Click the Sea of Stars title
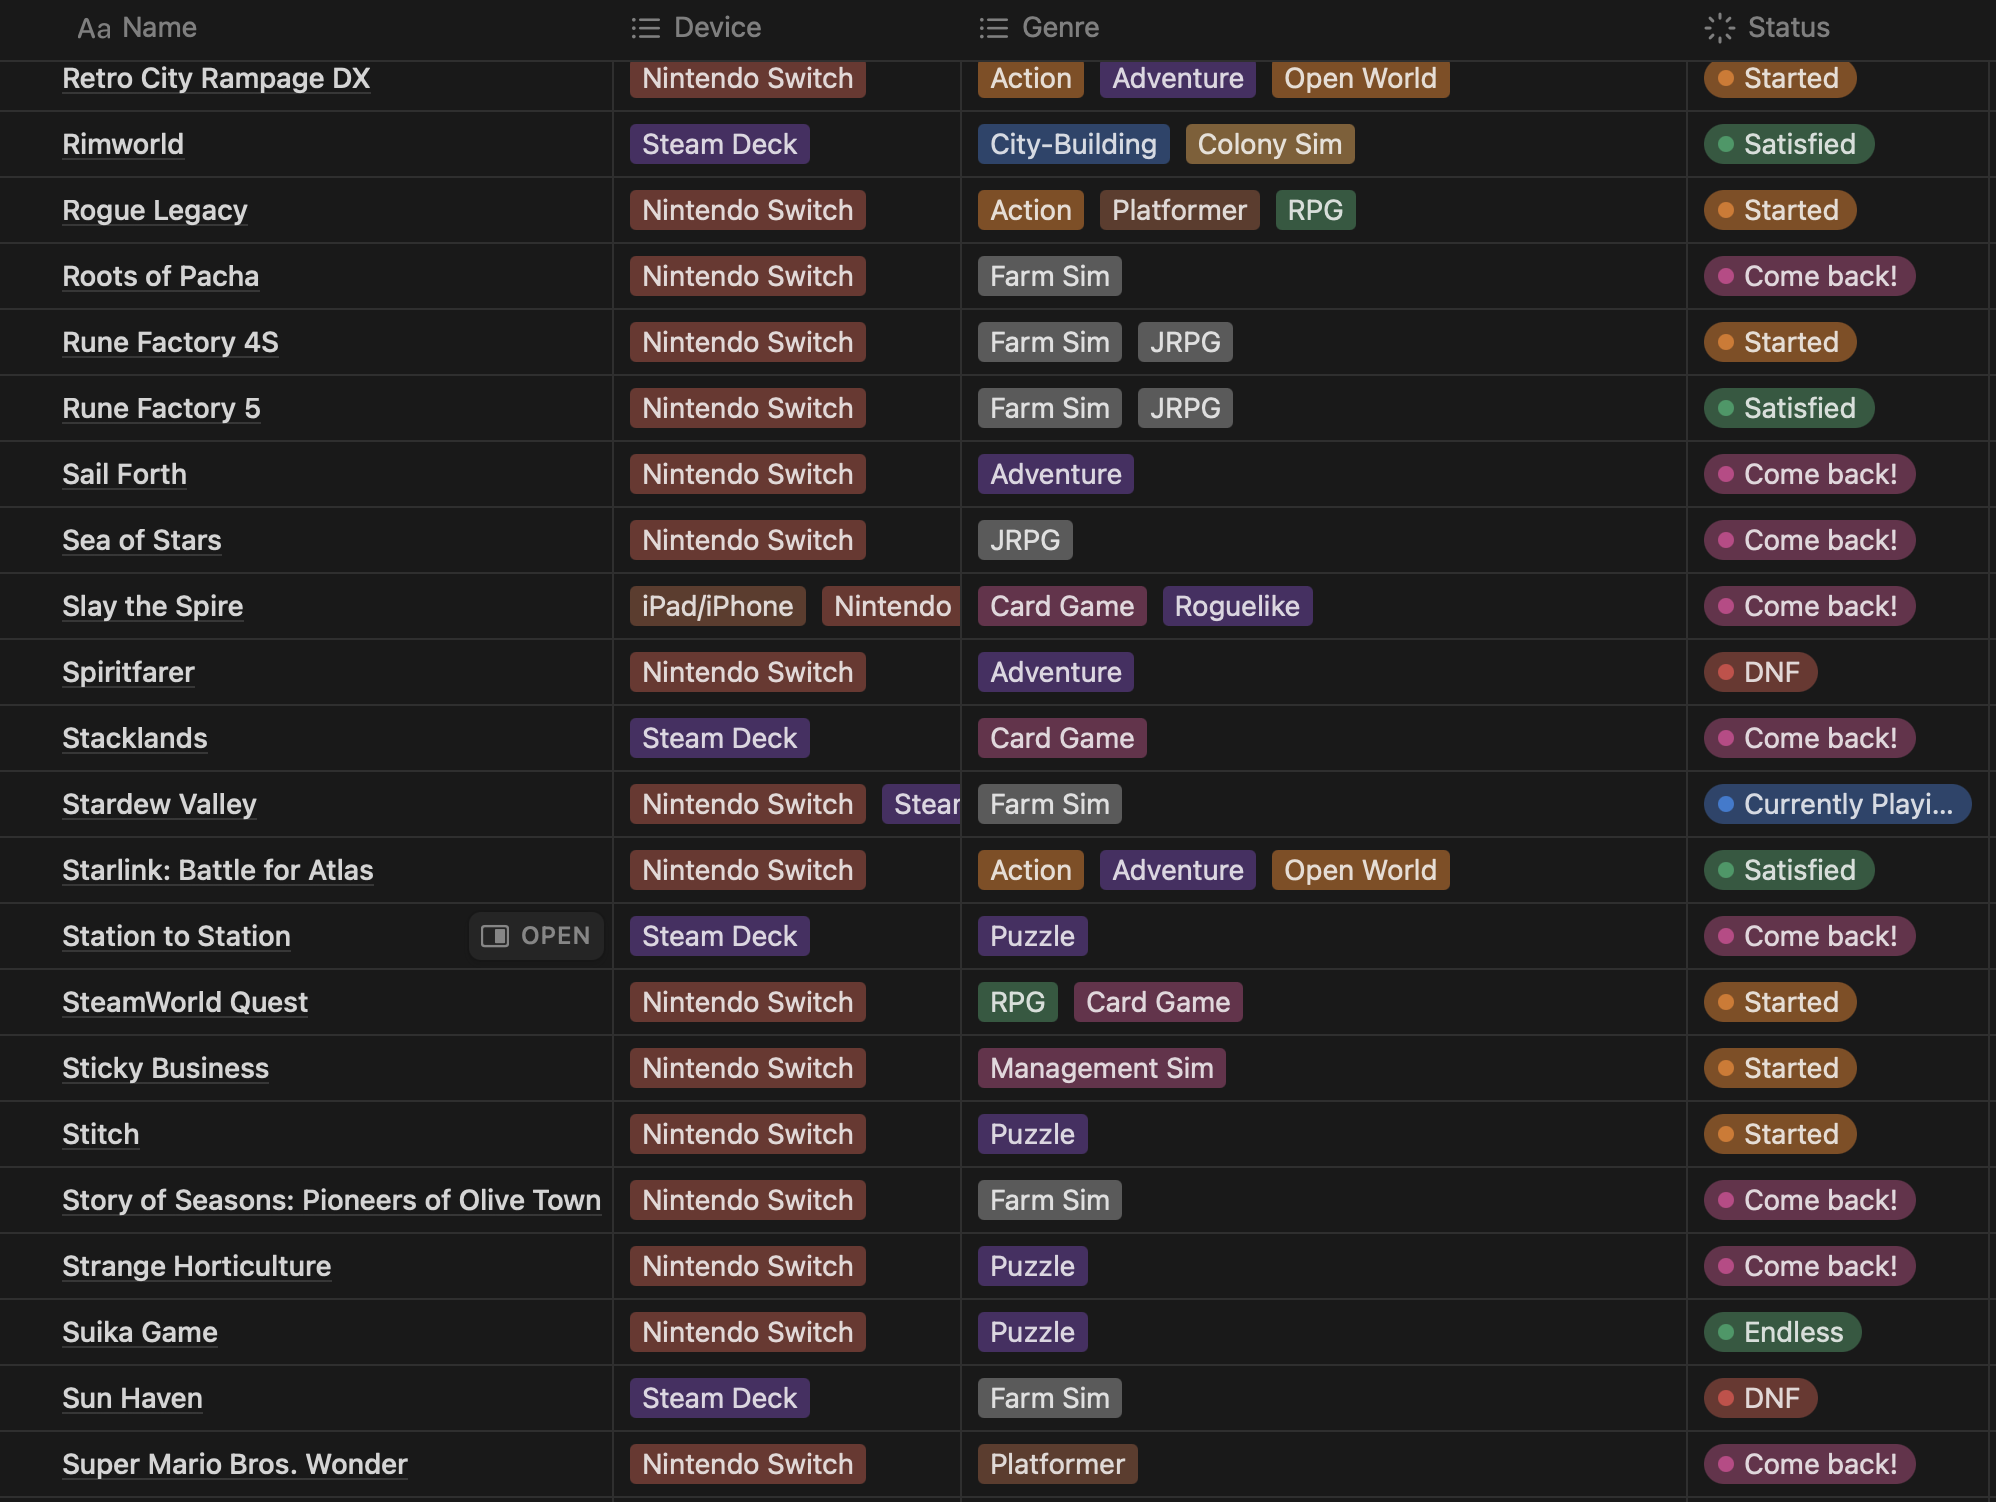This screenshot has height=1502, width=1996. [142, 540]
